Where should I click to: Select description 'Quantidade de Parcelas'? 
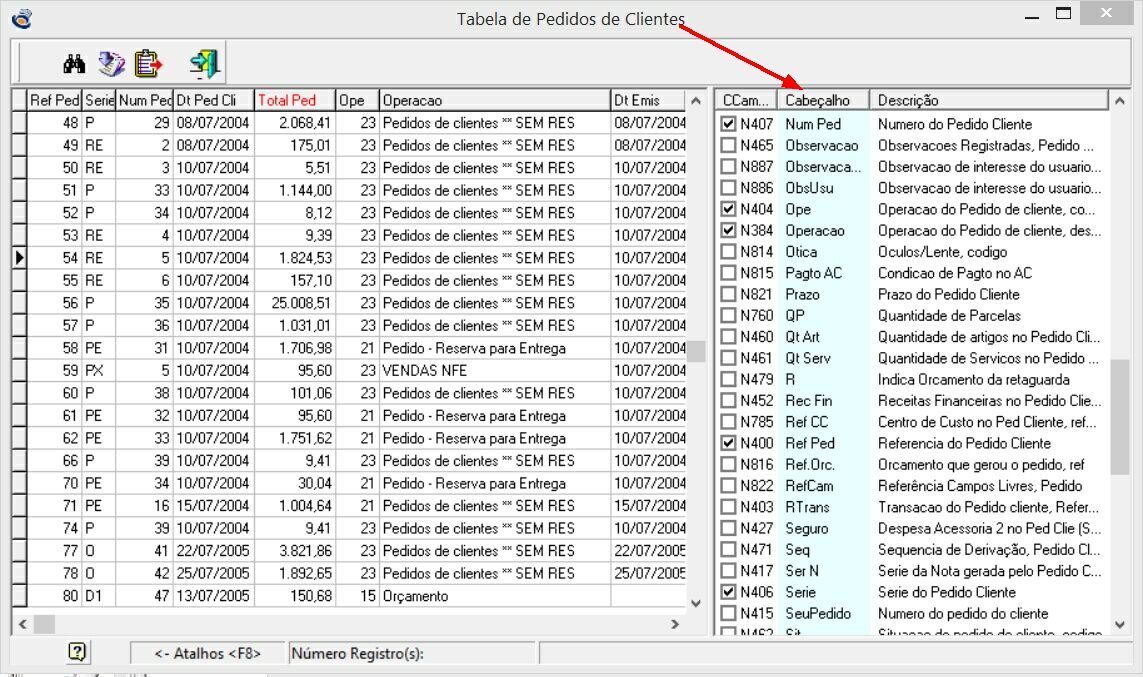[948, 316]
